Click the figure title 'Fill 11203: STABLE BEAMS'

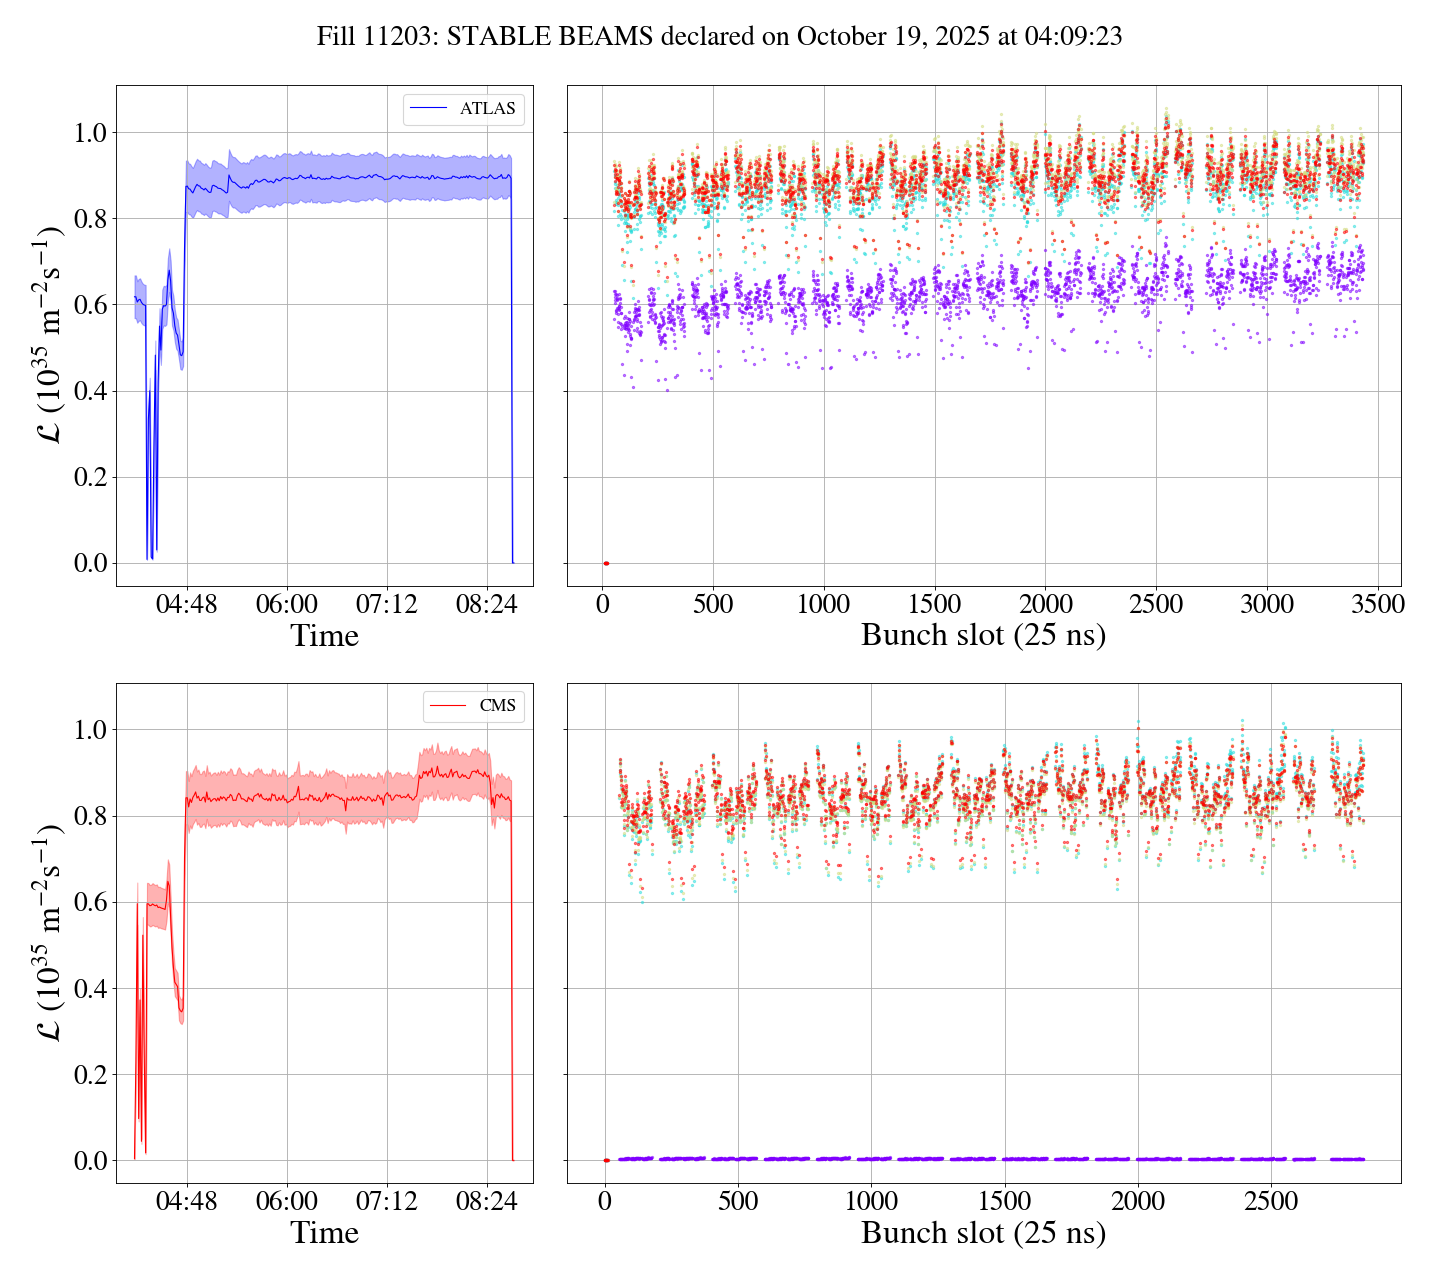pyautogui.click(x=719, y=37)
